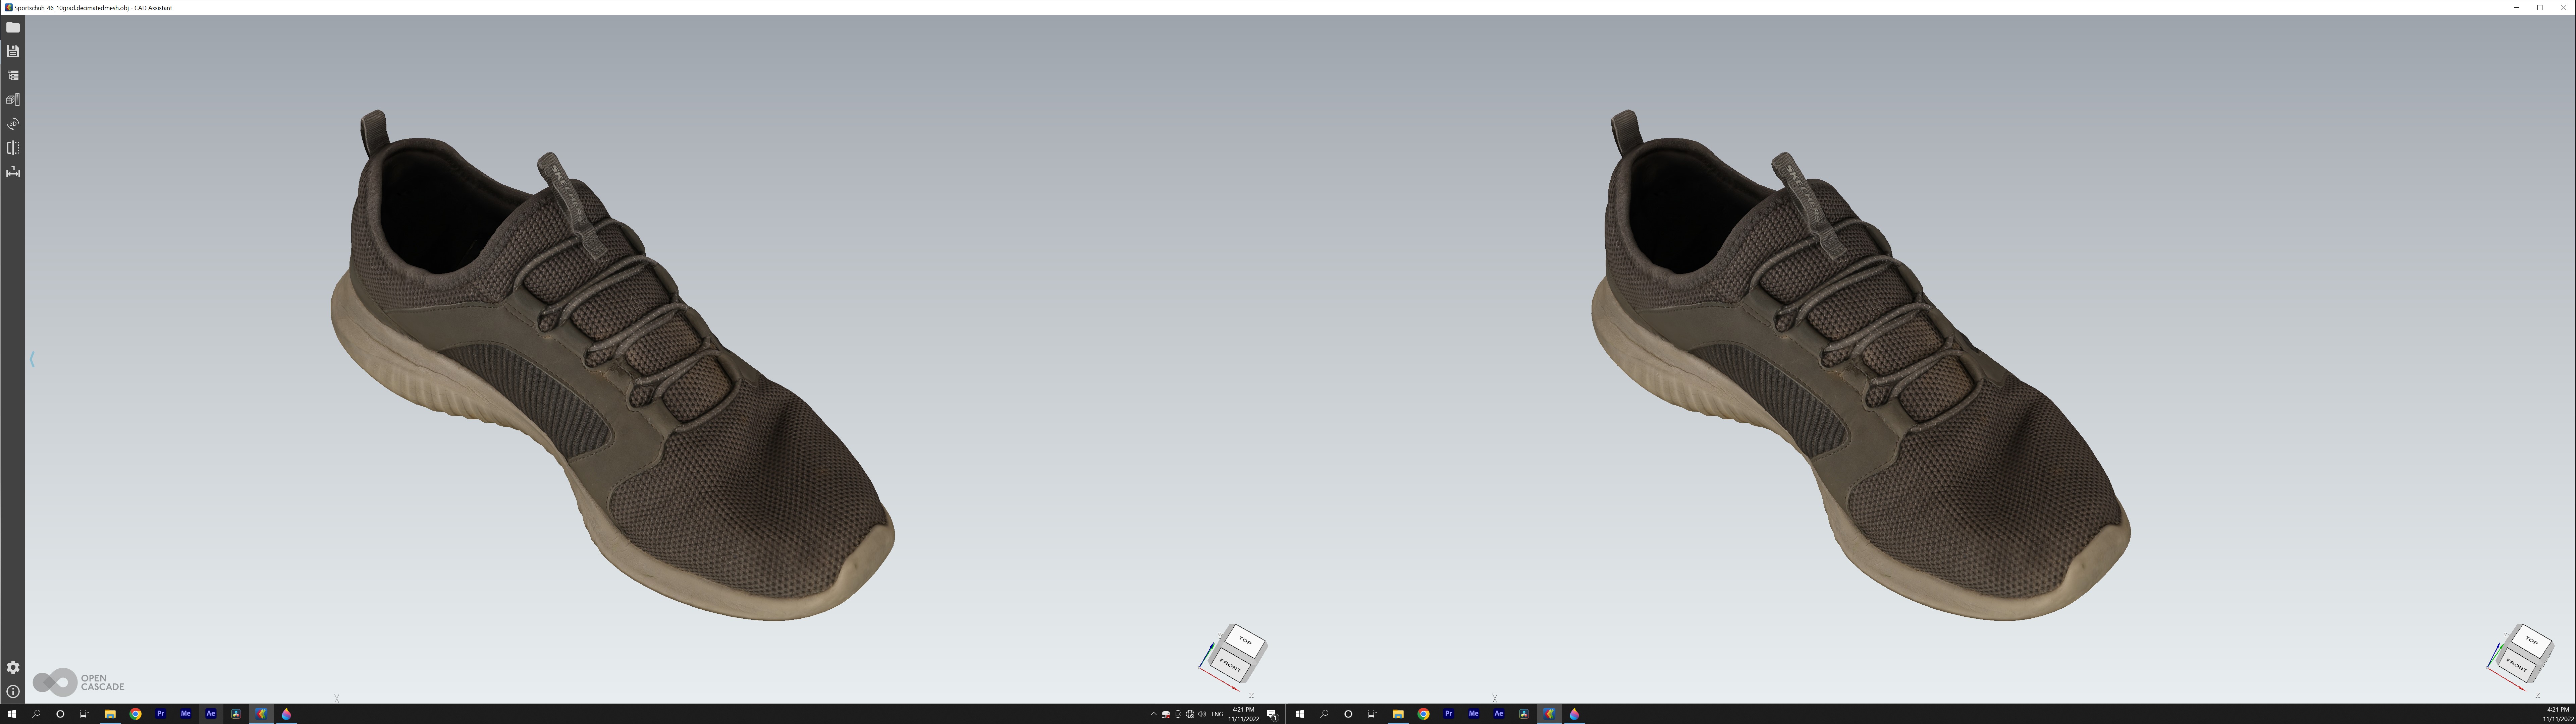Click the Open Cascade logo
Image resolution: width=2576 pixels, height=724 pixels.
78,682
